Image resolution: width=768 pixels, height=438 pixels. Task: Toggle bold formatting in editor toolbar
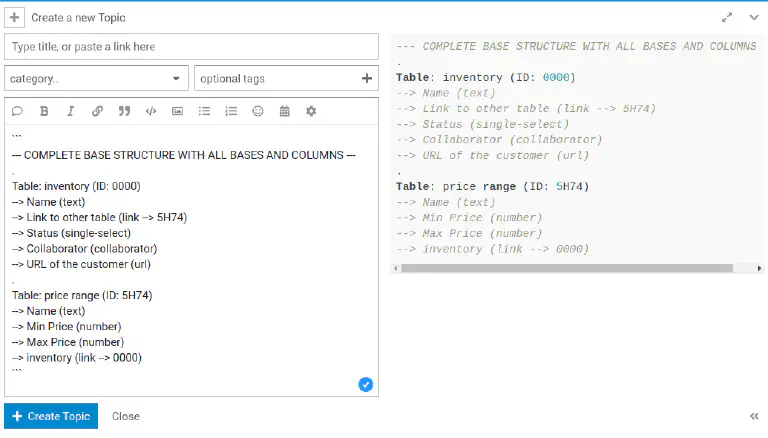tap(44, 111)
